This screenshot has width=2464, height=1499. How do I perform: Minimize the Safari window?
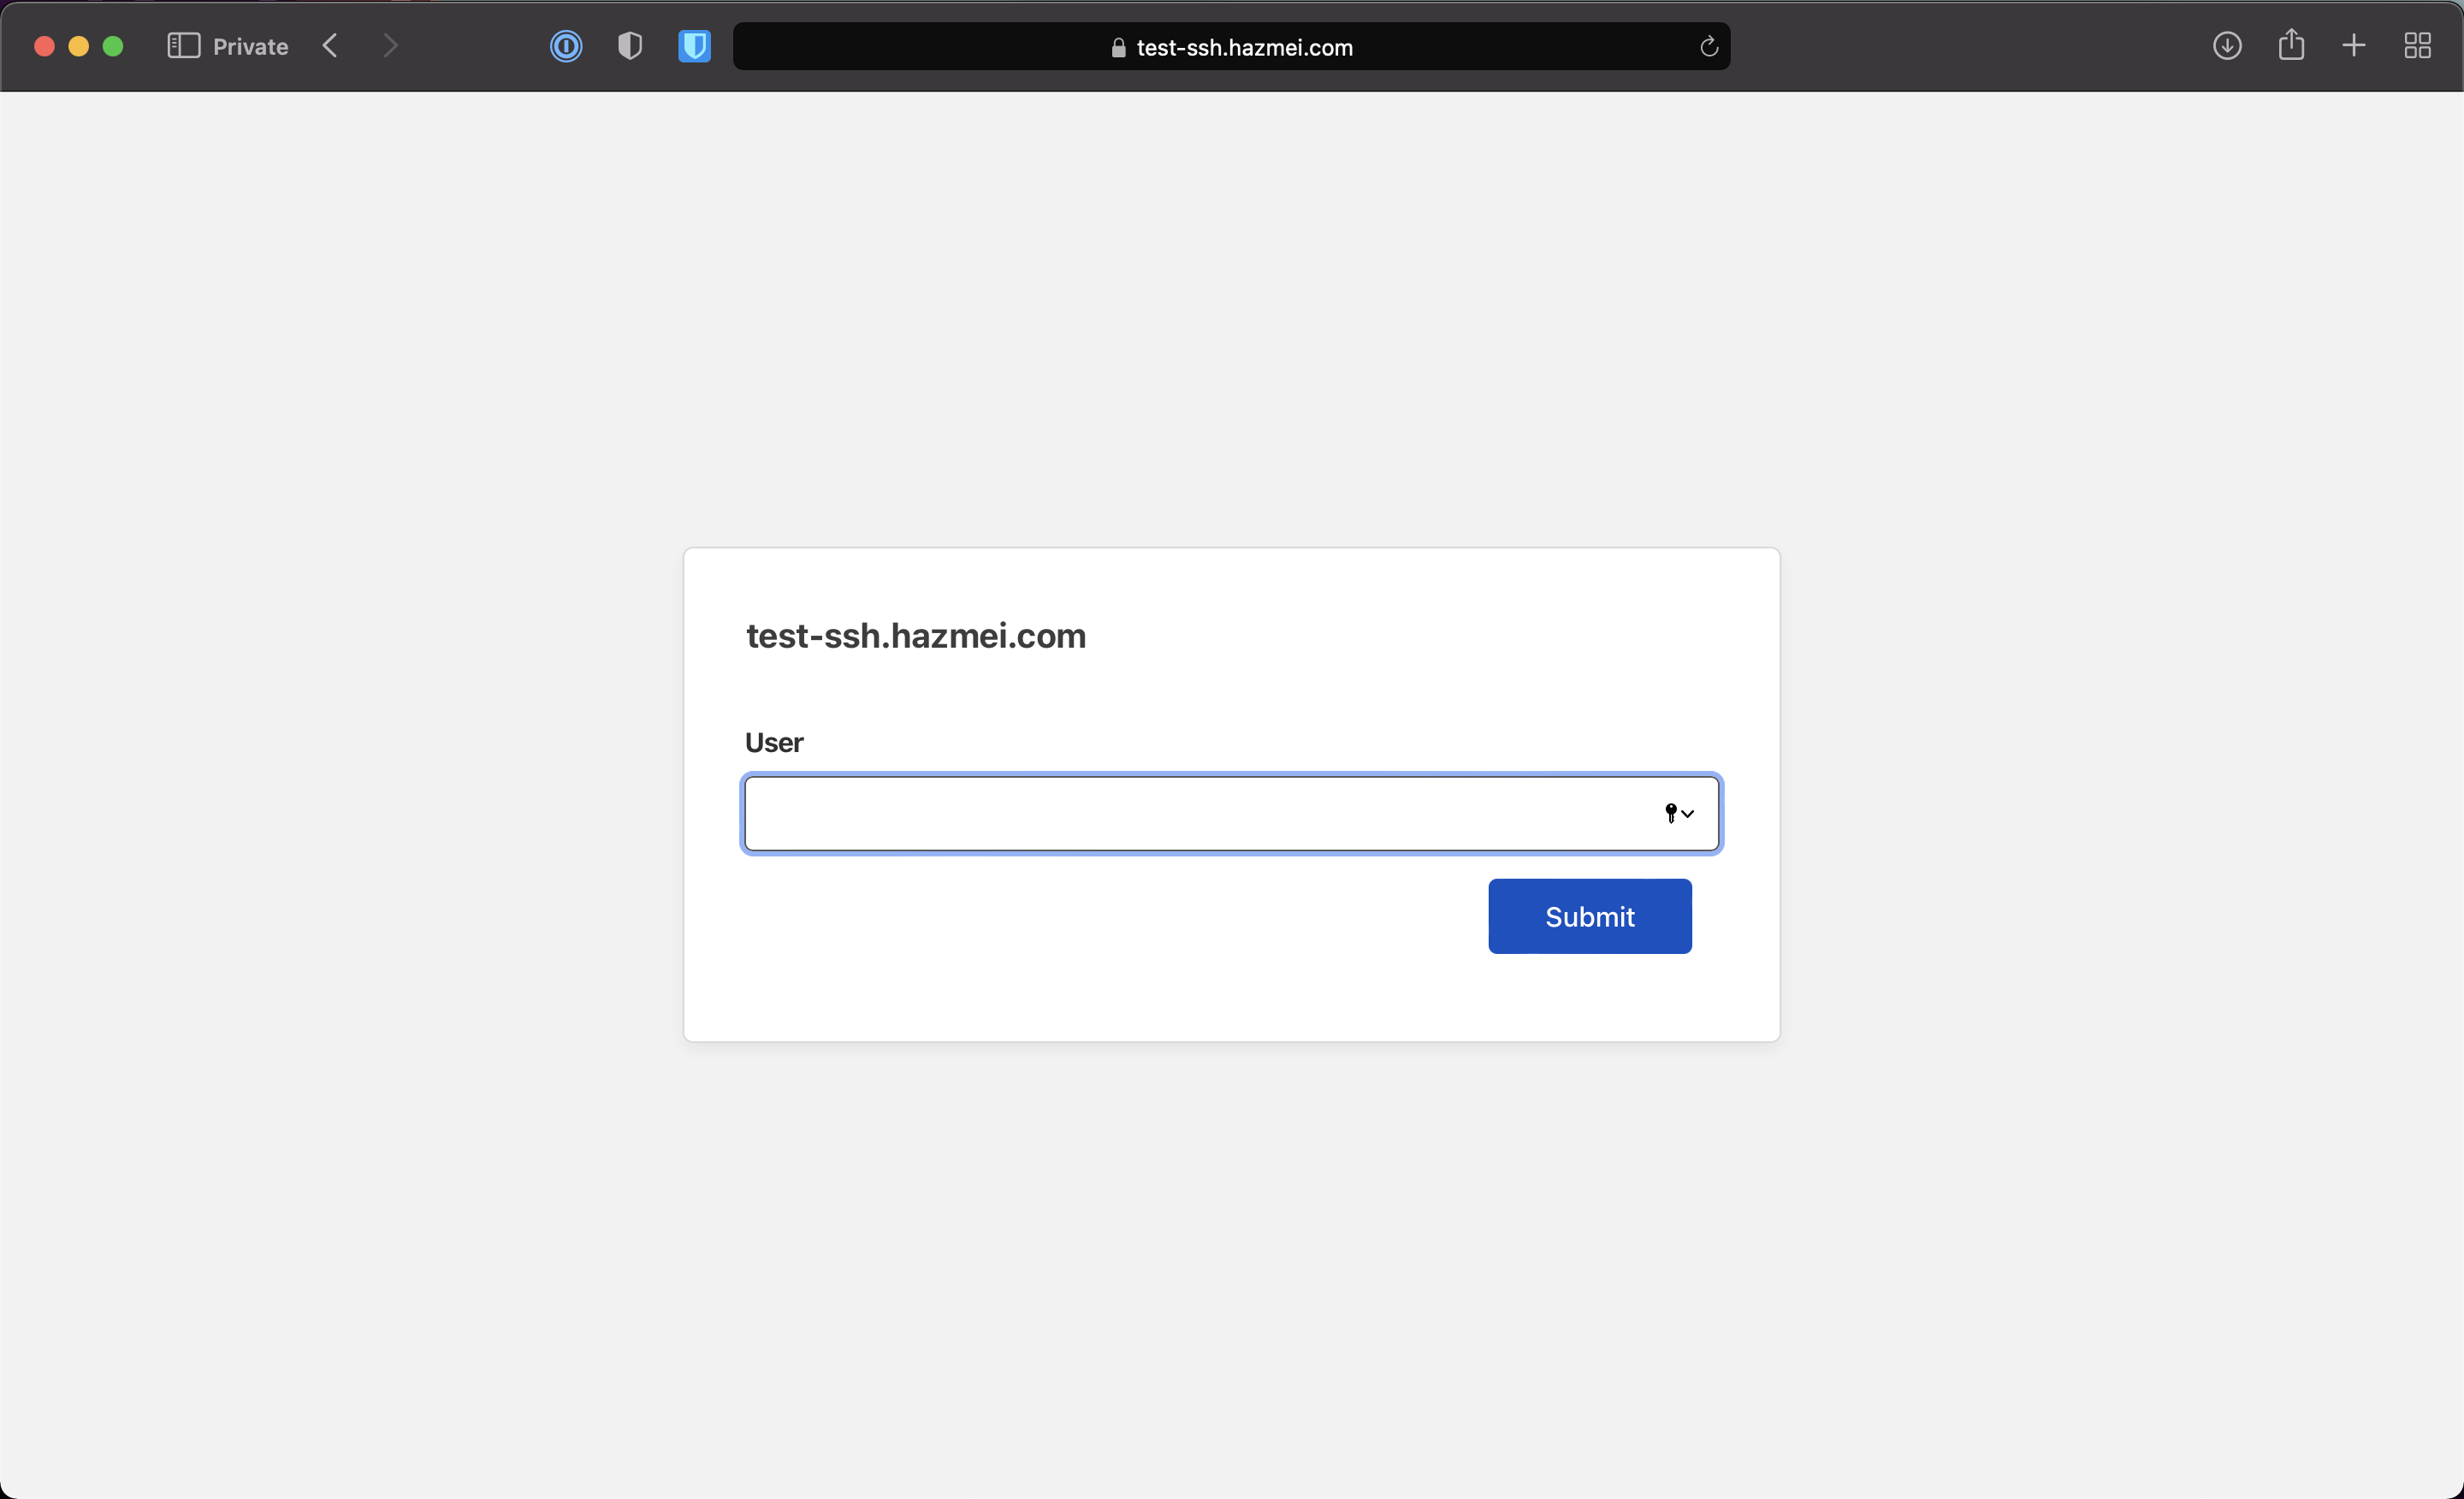coord(79,46)
